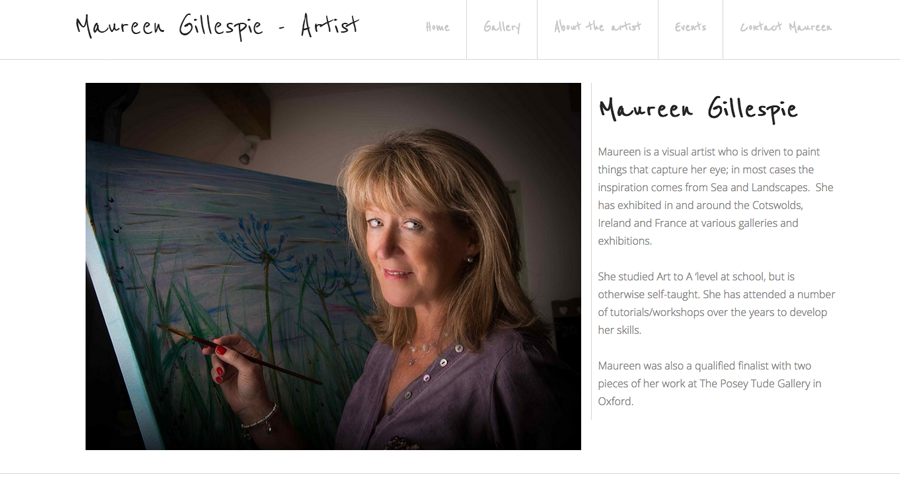Screen dimensions: 900x496
Task: Click the word Oxford in the bio
Action: [615, 401]
